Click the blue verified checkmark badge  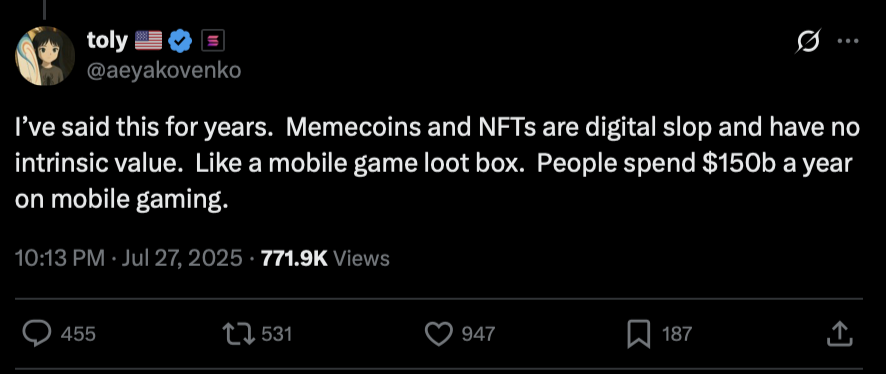point(181,41)
